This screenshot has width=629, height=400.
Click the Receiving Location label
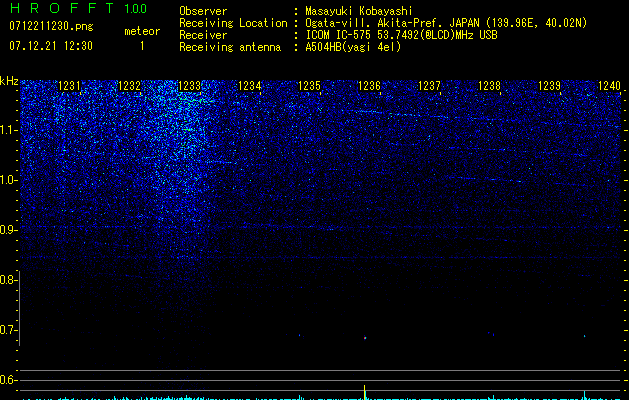coord(233,23)
